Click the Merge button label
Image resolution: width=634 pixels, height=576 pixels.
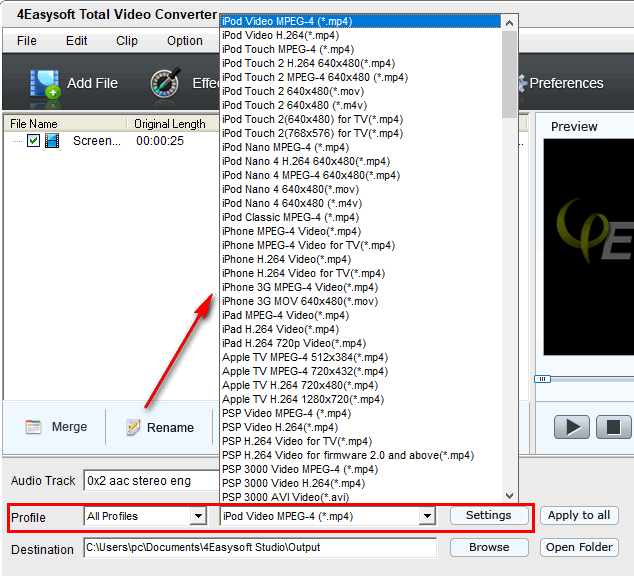[69, 427]
